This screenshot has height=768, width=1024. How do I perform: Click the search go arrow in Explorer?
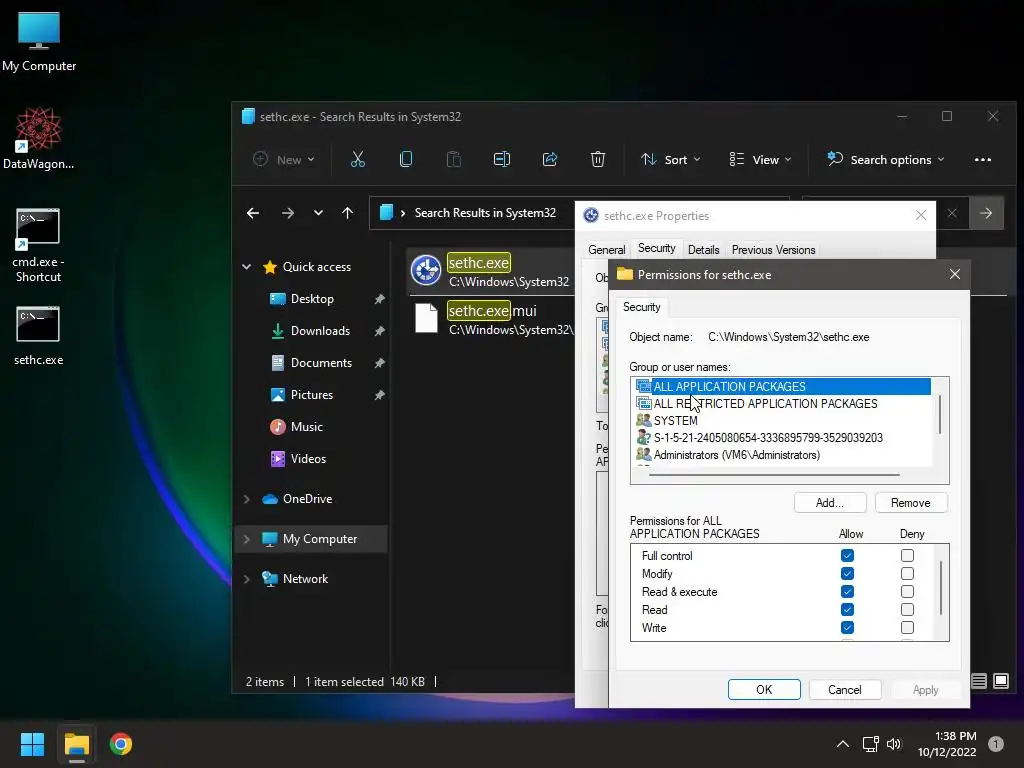tap(986, 213)
